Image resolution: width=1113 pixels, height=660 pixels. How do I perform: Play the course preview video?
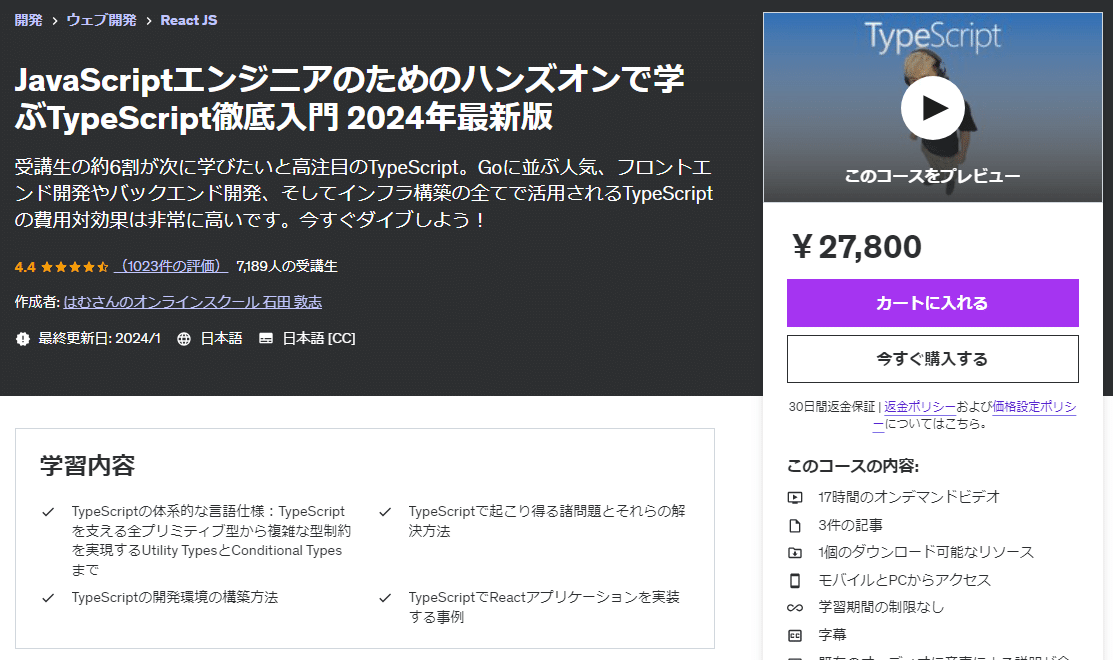point(932,108)
